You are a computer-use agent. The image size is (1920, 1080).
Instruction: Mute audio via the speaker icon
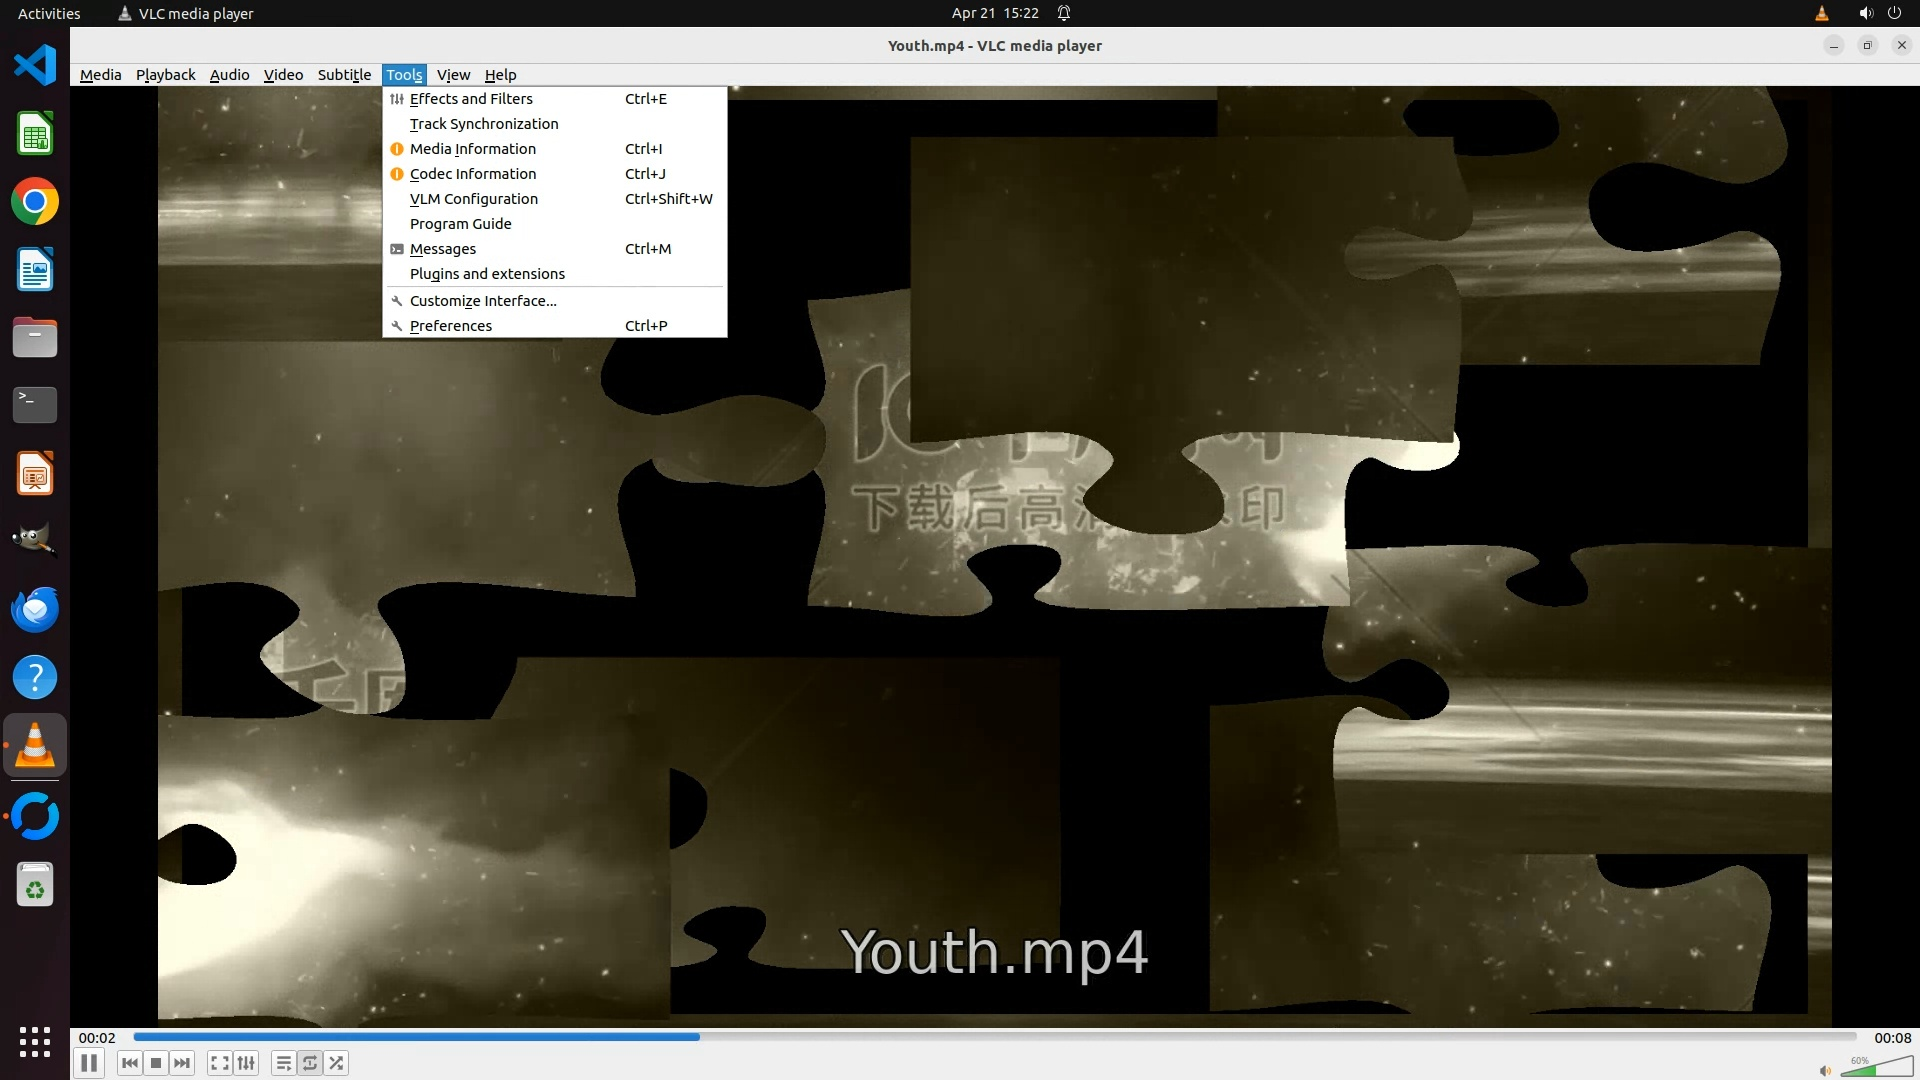[x=1825, y=1070]
